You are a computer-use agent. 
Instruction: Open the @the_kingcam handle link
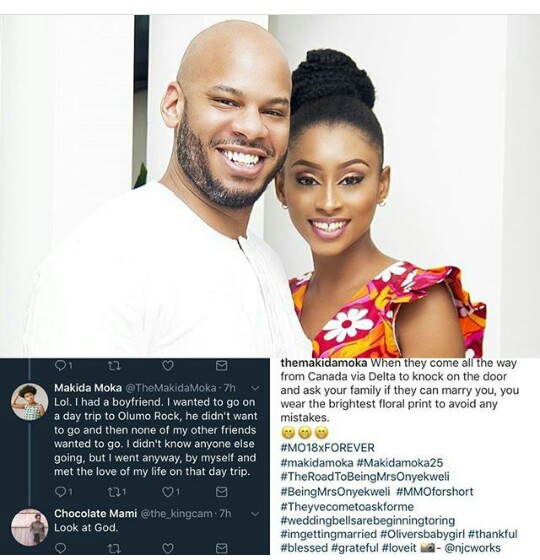(x=176, y=514)
